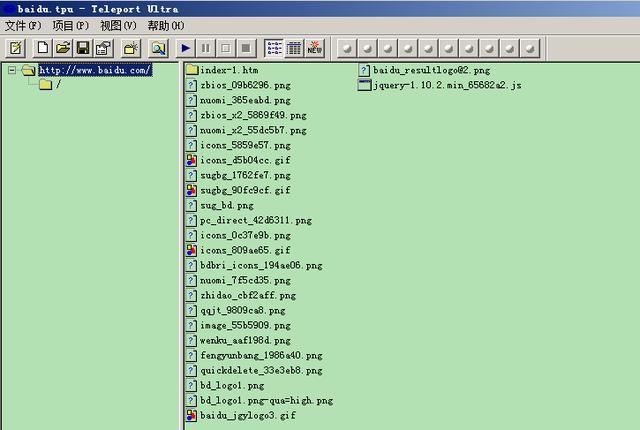Screen dimensions: 640x430
Task: Click the open folder toolbar icon
Action: click(63, 48)
